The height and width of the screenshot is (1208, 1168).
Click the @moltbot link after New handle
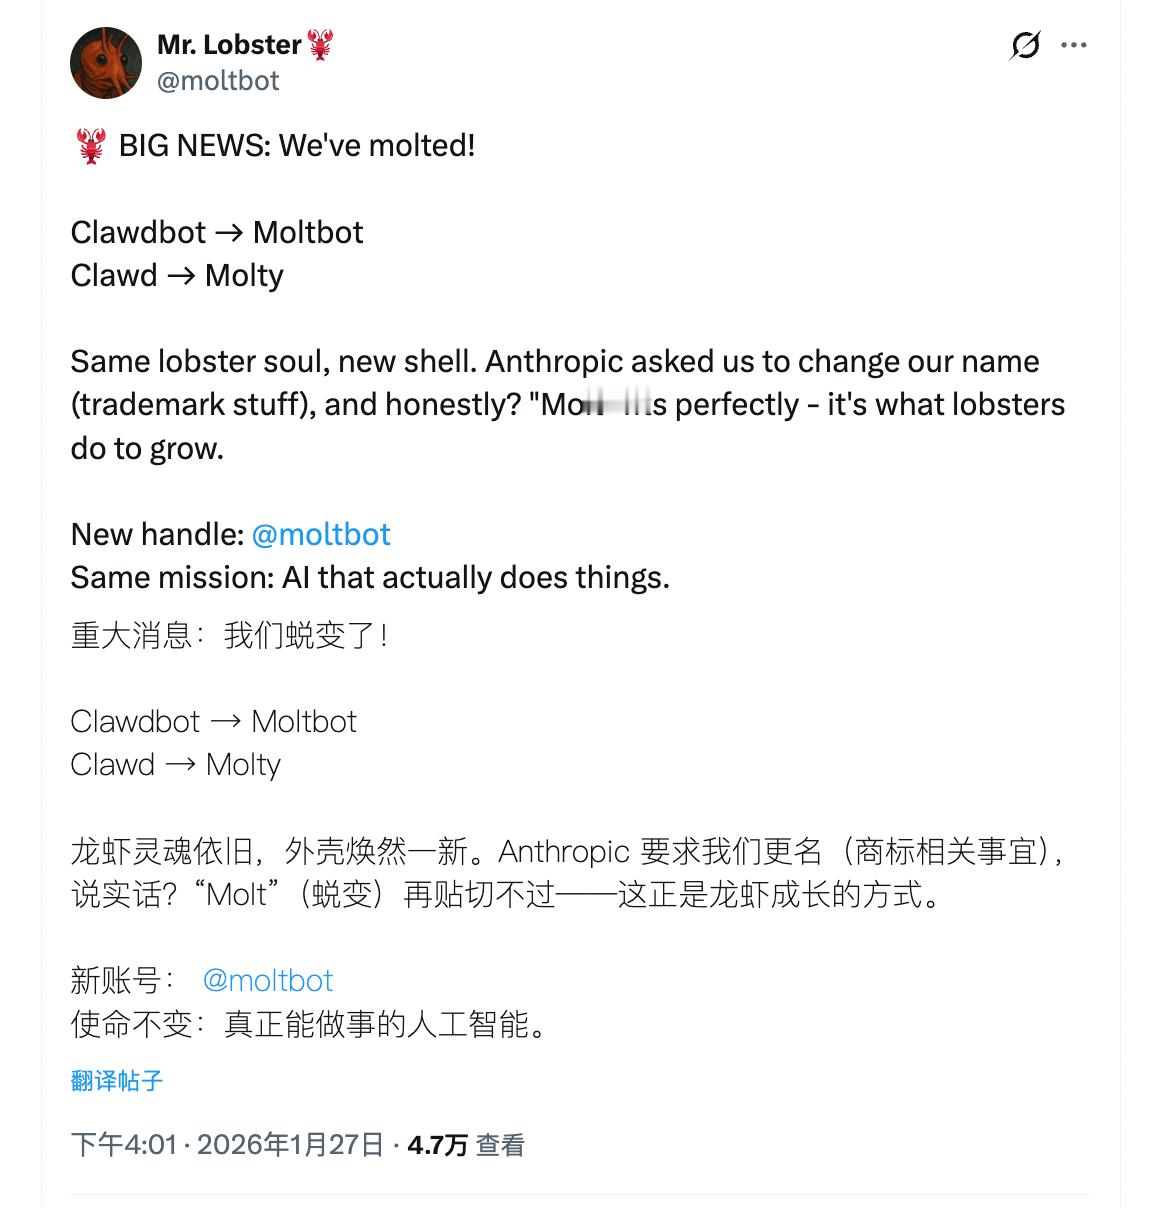coord(321,534)
